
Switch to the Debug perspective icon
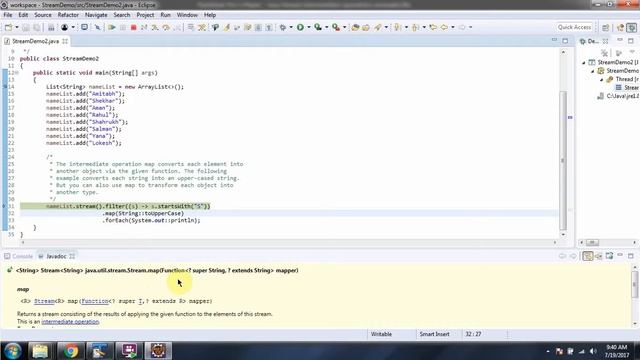pos(632,27)
